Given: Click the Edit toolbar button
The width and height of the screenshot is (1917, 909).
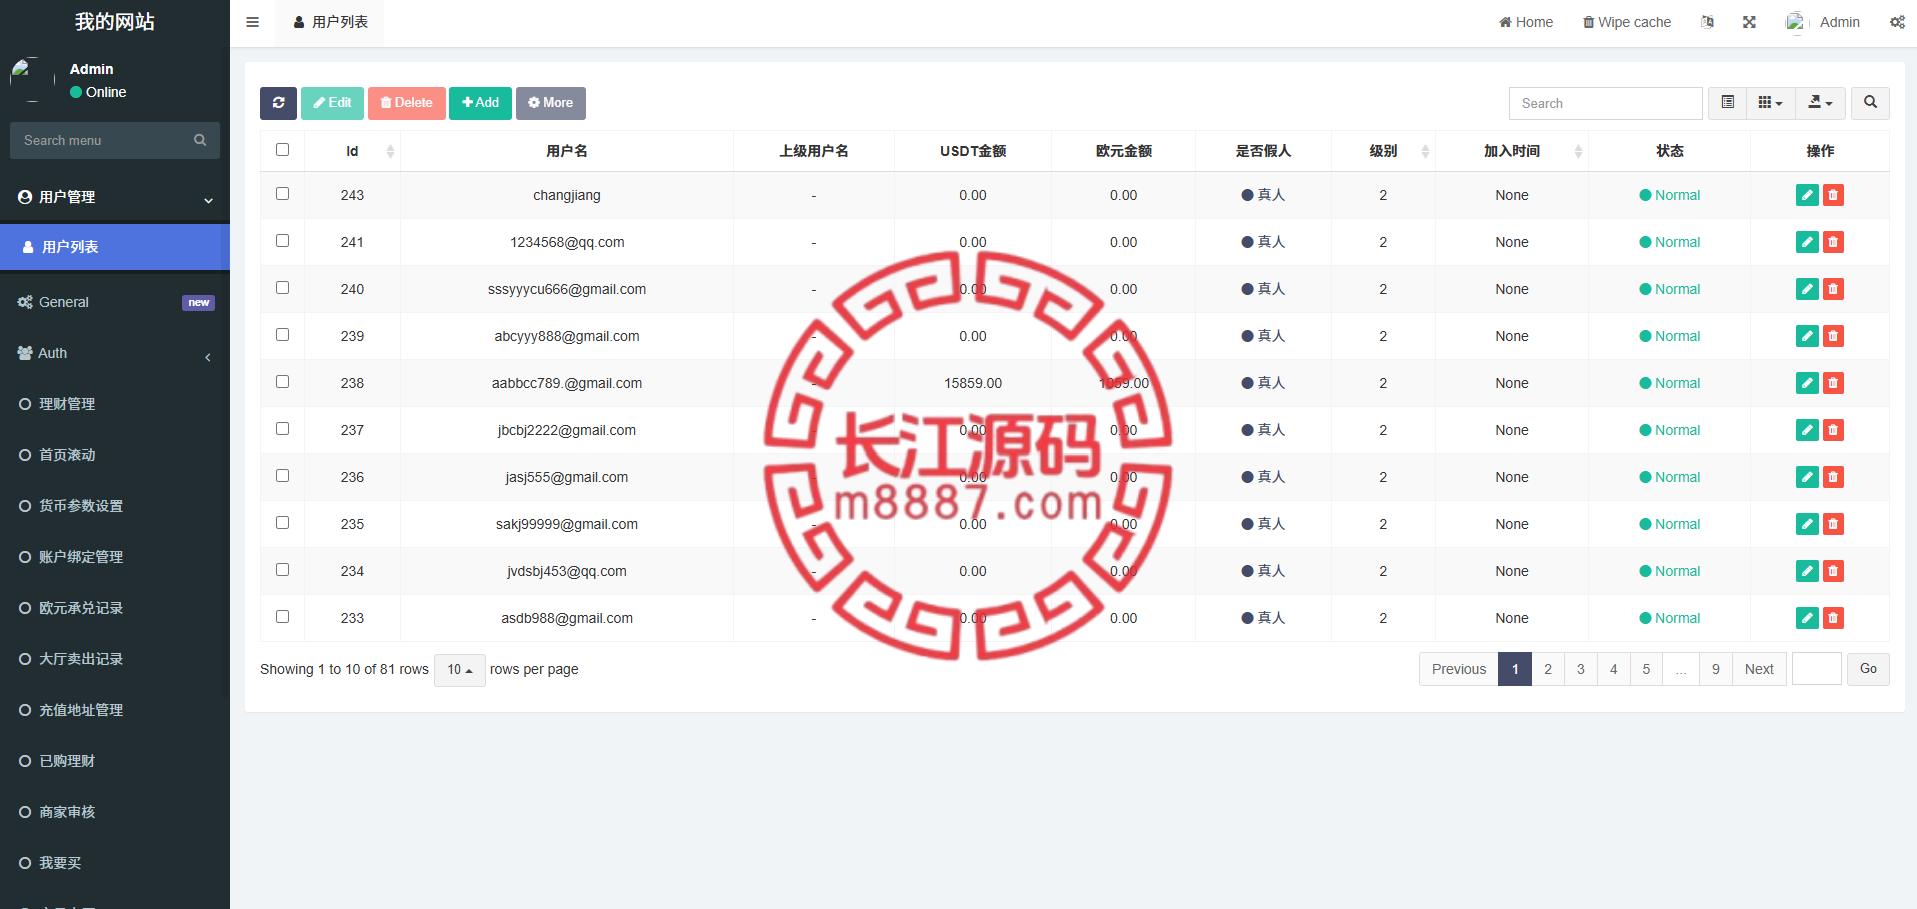Looking at the screenshot, I should pos(332,103).
